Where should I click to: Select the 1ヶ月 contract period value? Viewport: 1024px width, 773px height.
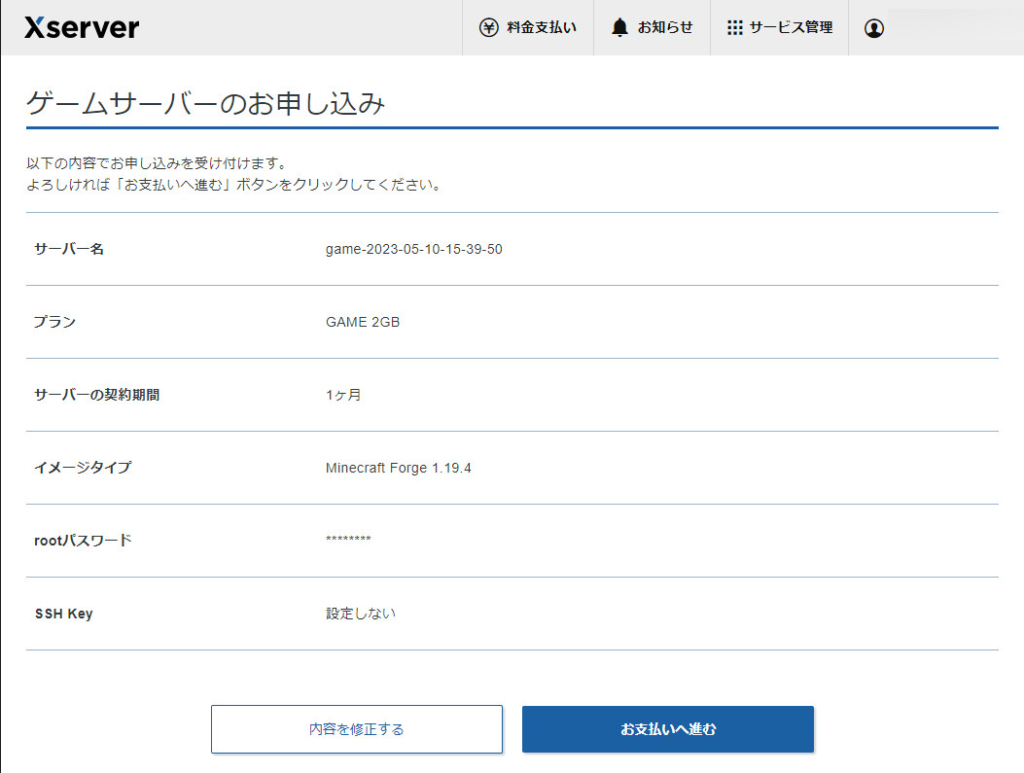pyautogui.click(x=343, y=394)
